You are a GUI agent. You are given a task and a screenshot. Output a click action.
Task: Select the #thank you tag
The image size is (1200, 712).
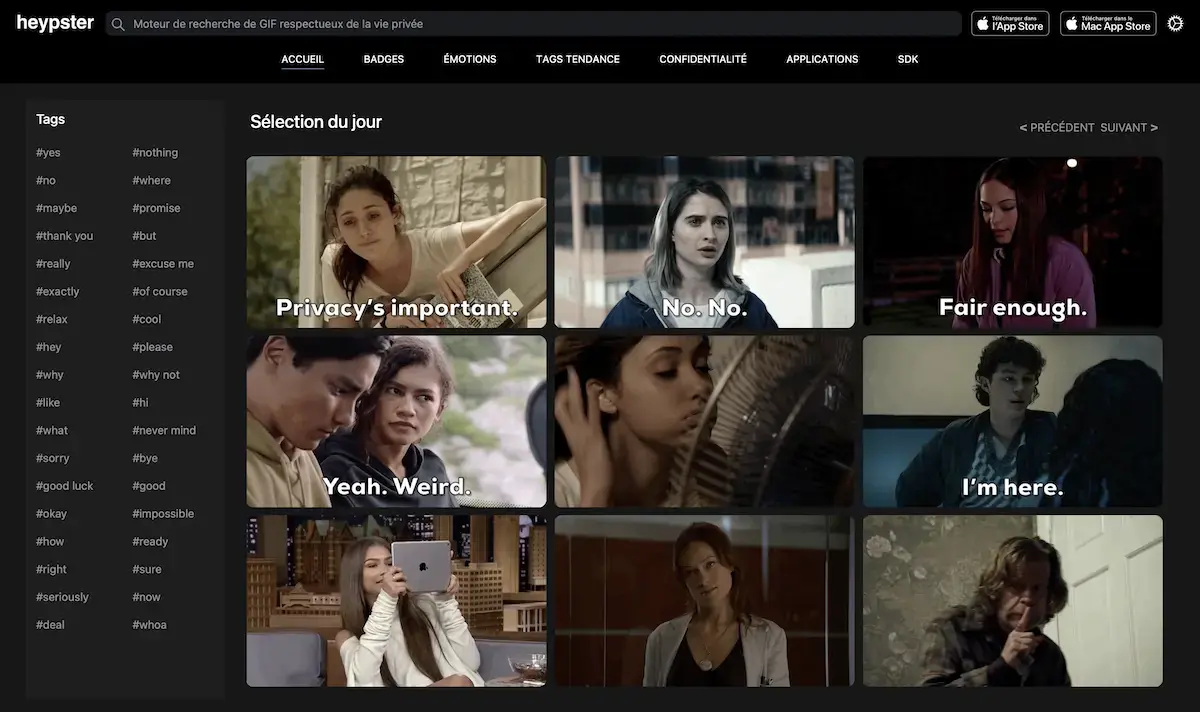point(64,236)
